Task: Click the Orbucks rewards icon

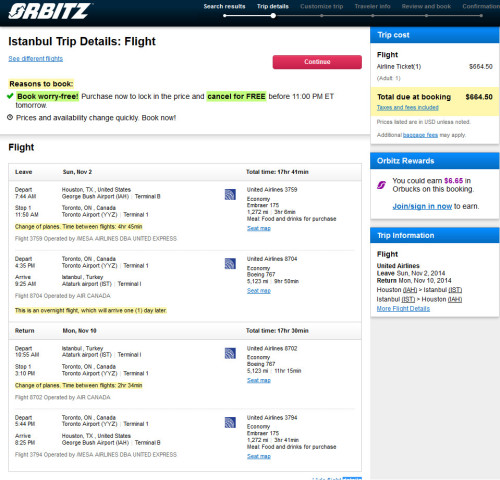Action: pyautogui.click(x=381, y=185)
